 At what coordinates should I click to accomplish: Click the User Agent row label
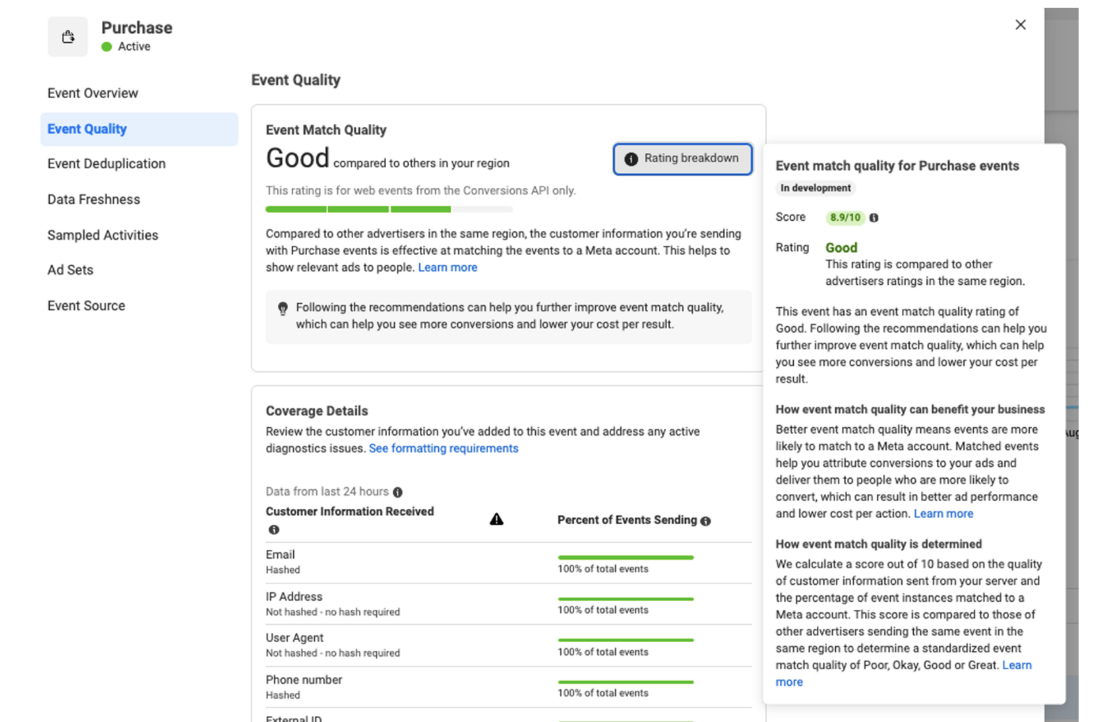tap(294, 638)
